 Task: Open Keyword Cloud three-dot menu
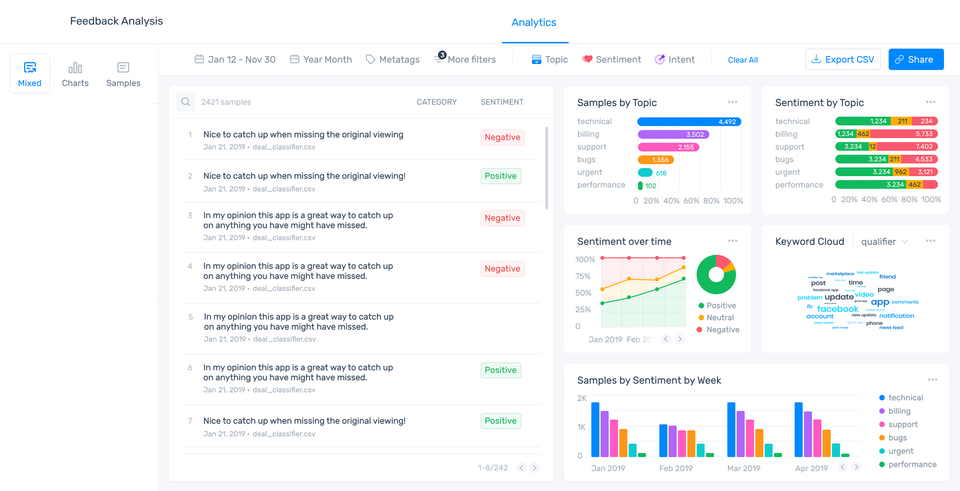(x=931, y=241)
